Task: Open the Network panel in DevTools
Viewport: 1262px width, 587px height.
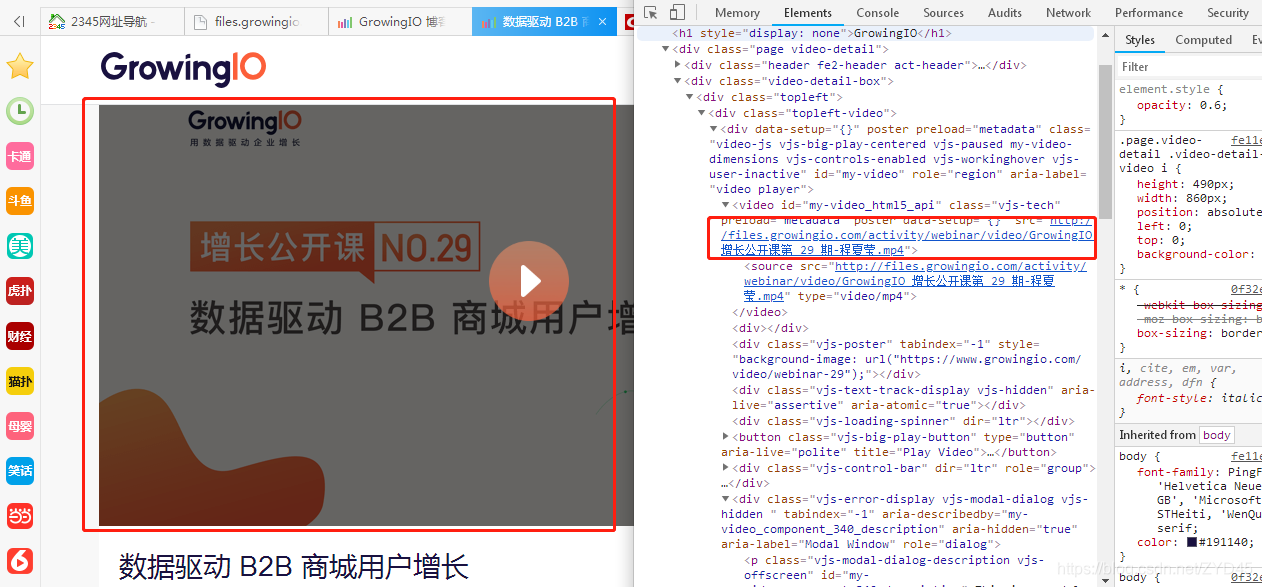Action: [1068, 13]
